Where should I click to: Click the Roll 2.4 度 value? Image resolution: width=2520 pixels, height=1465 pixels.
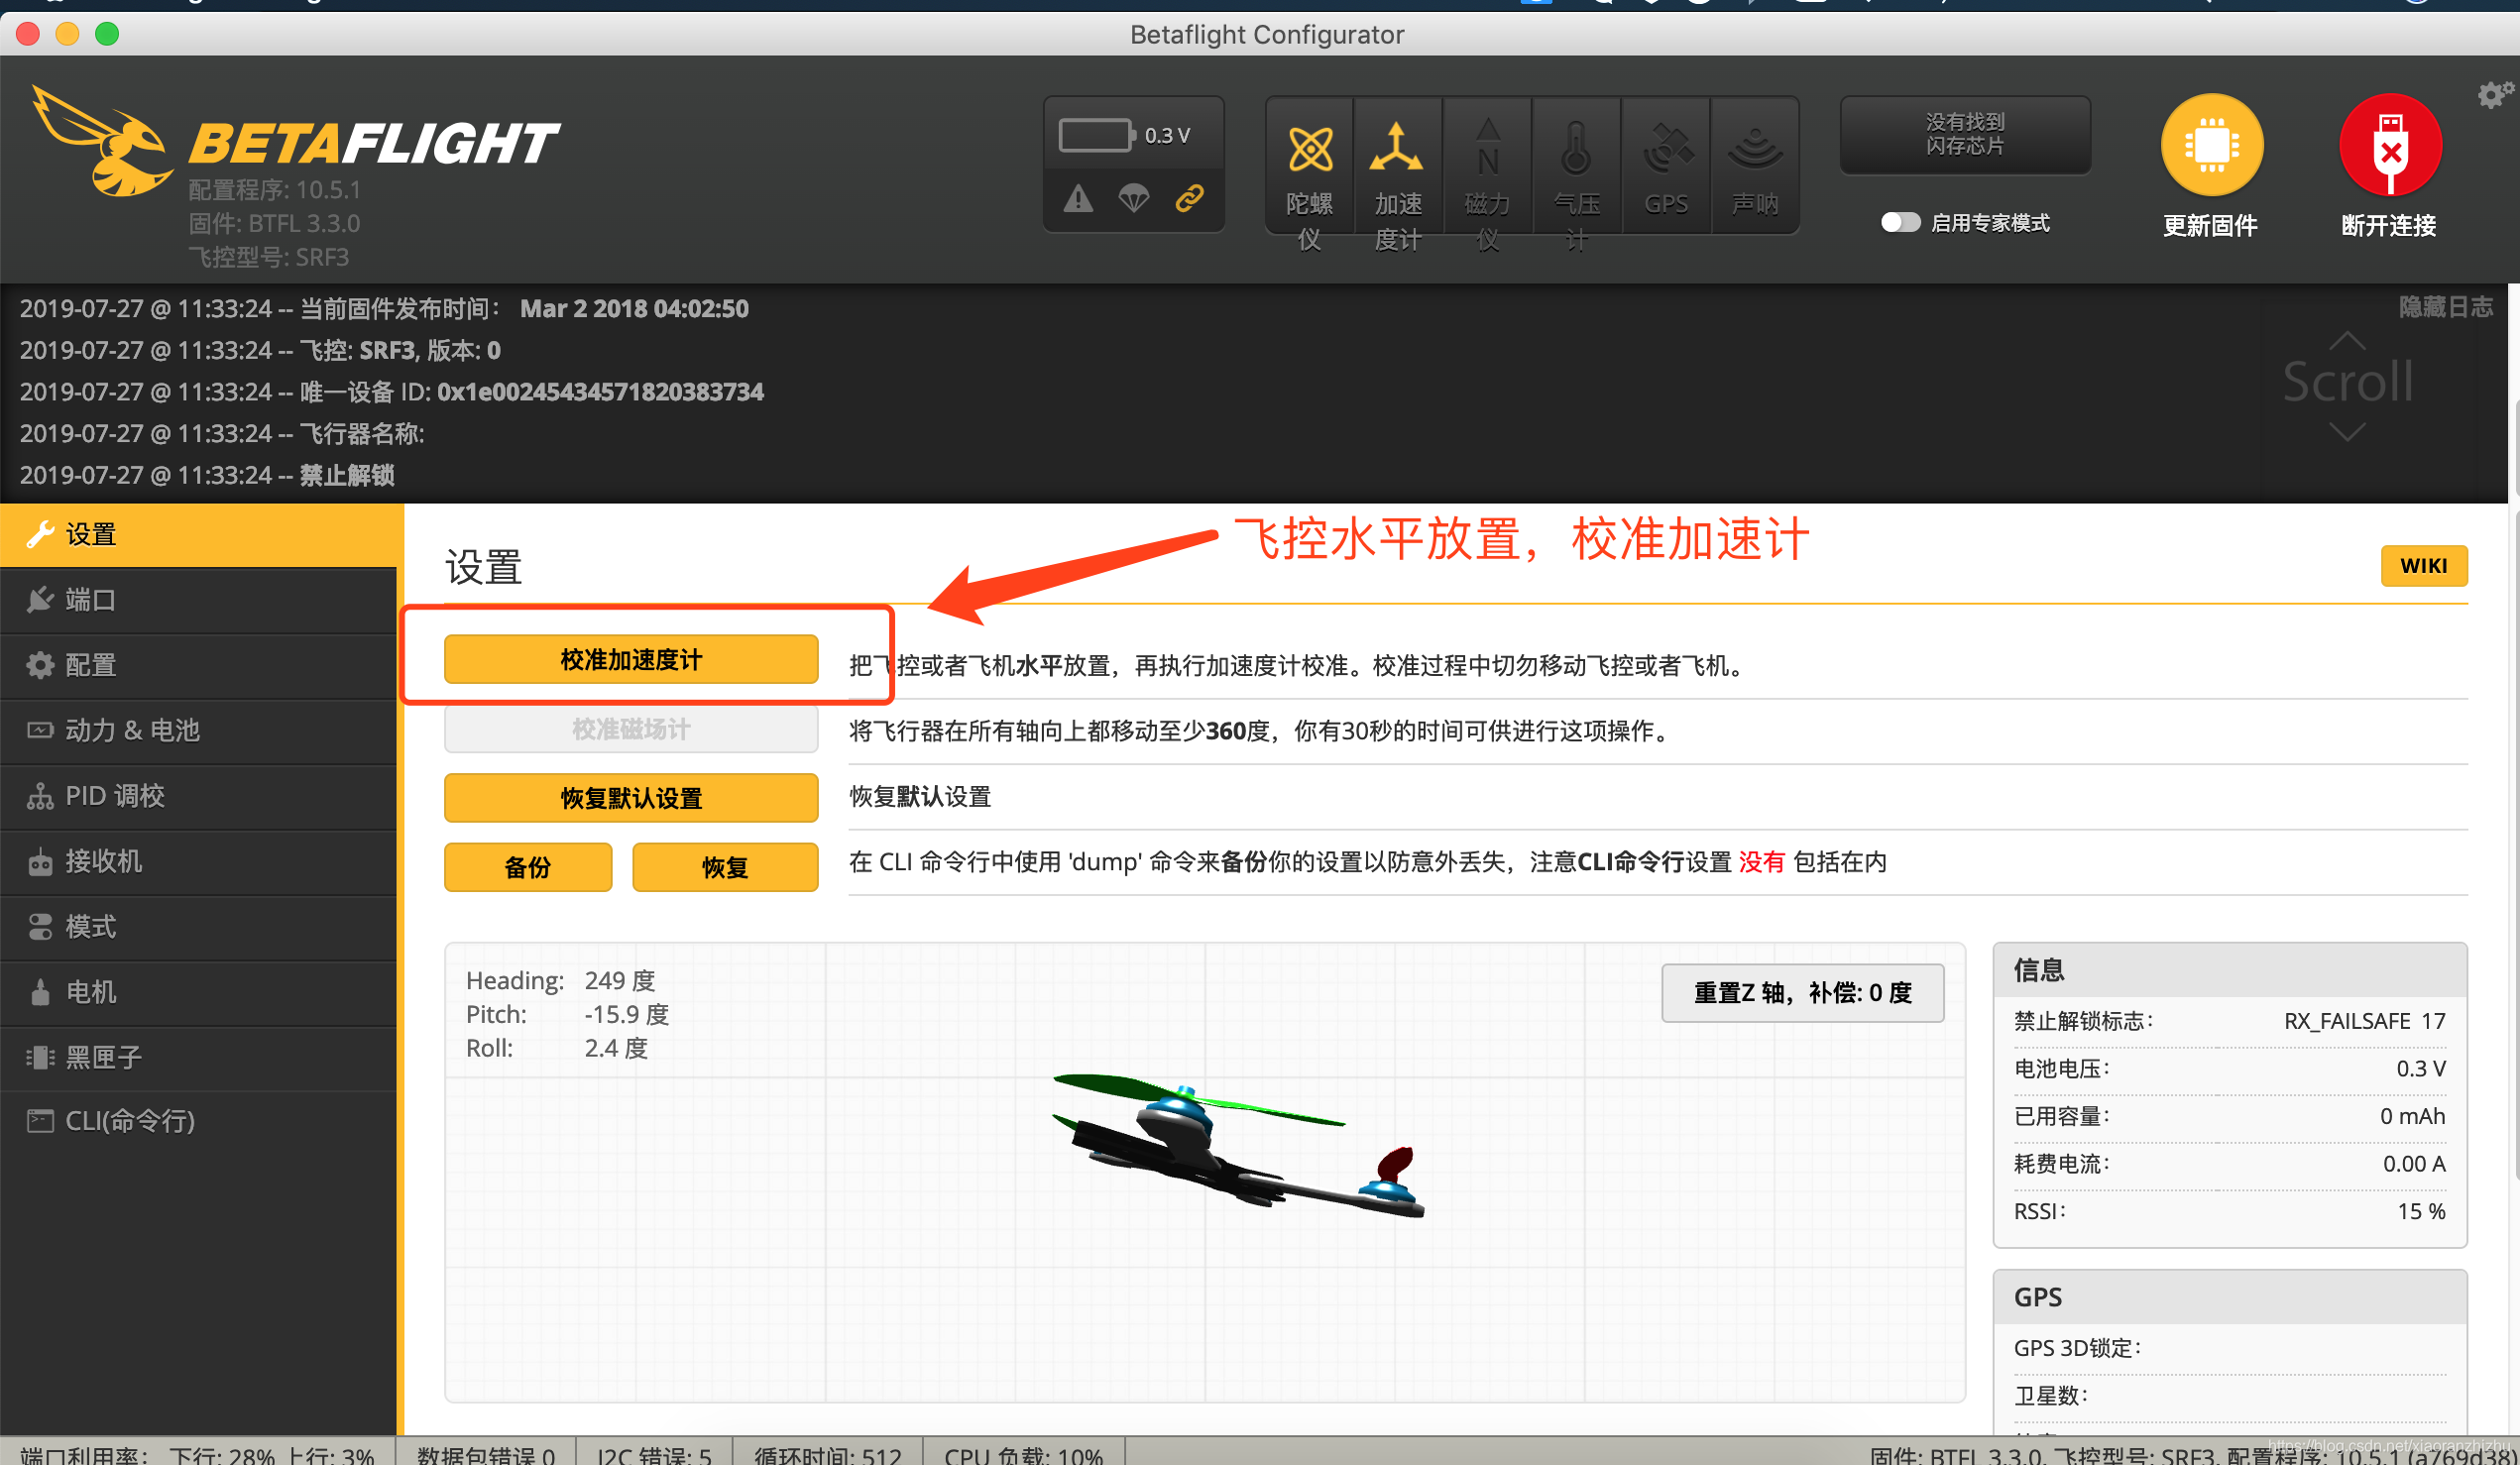pos(616,1049)
